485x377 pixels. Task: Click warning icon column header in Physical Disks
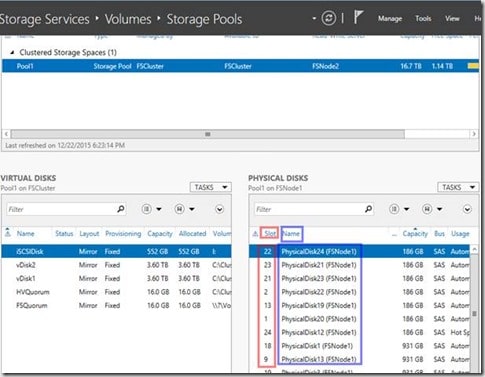[x=255, y=234]
